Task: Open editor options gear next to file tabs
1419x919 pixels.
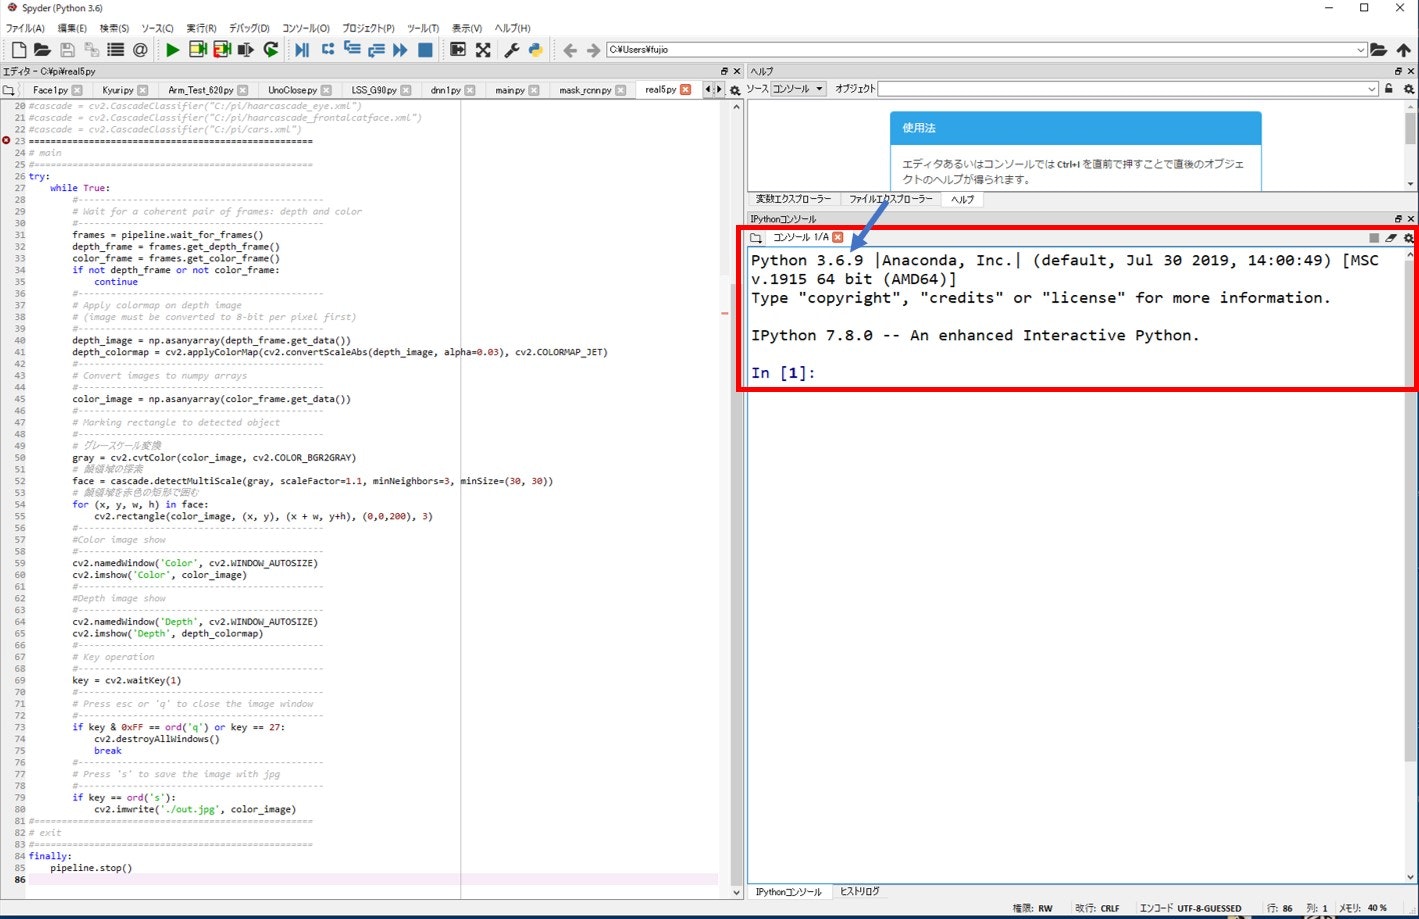Action: tap(735, 90)
